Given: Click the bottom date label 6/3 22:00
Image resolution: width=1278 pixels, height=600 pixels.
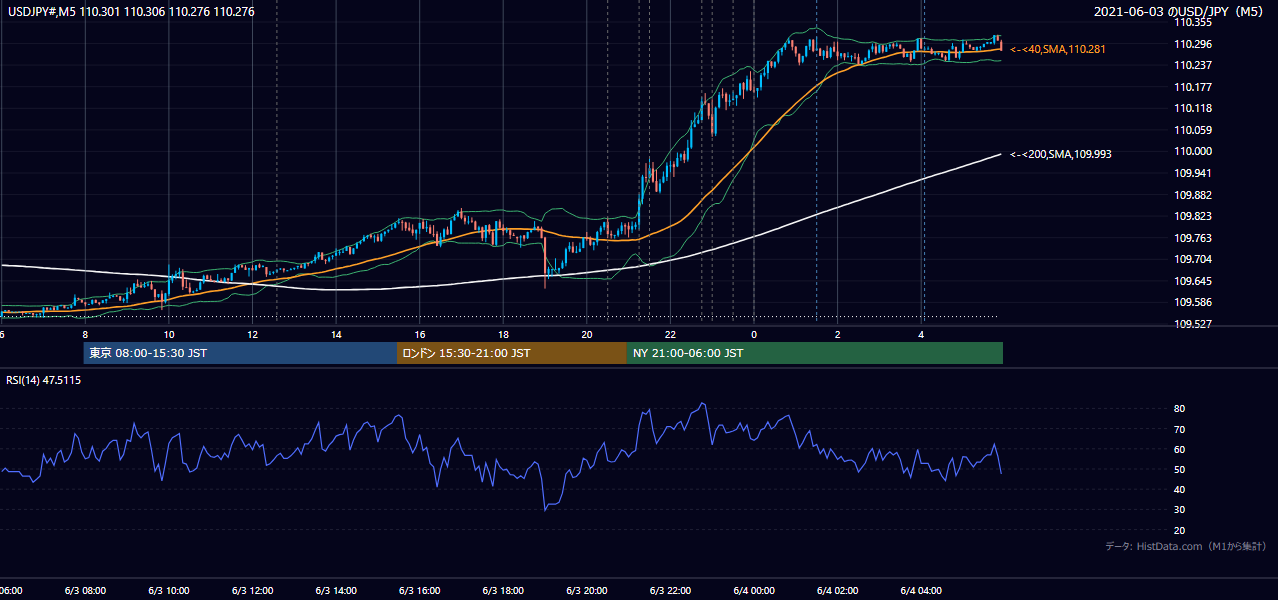Looking at the screenshot, I should 670,591.
